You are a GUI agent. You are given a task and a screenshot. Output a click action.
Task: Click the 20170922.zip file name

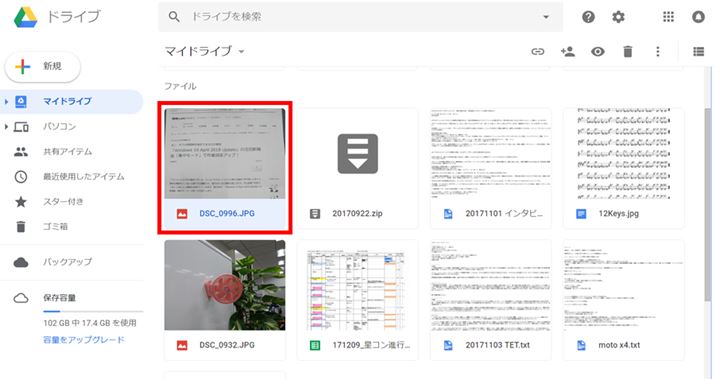click(357, 213)
